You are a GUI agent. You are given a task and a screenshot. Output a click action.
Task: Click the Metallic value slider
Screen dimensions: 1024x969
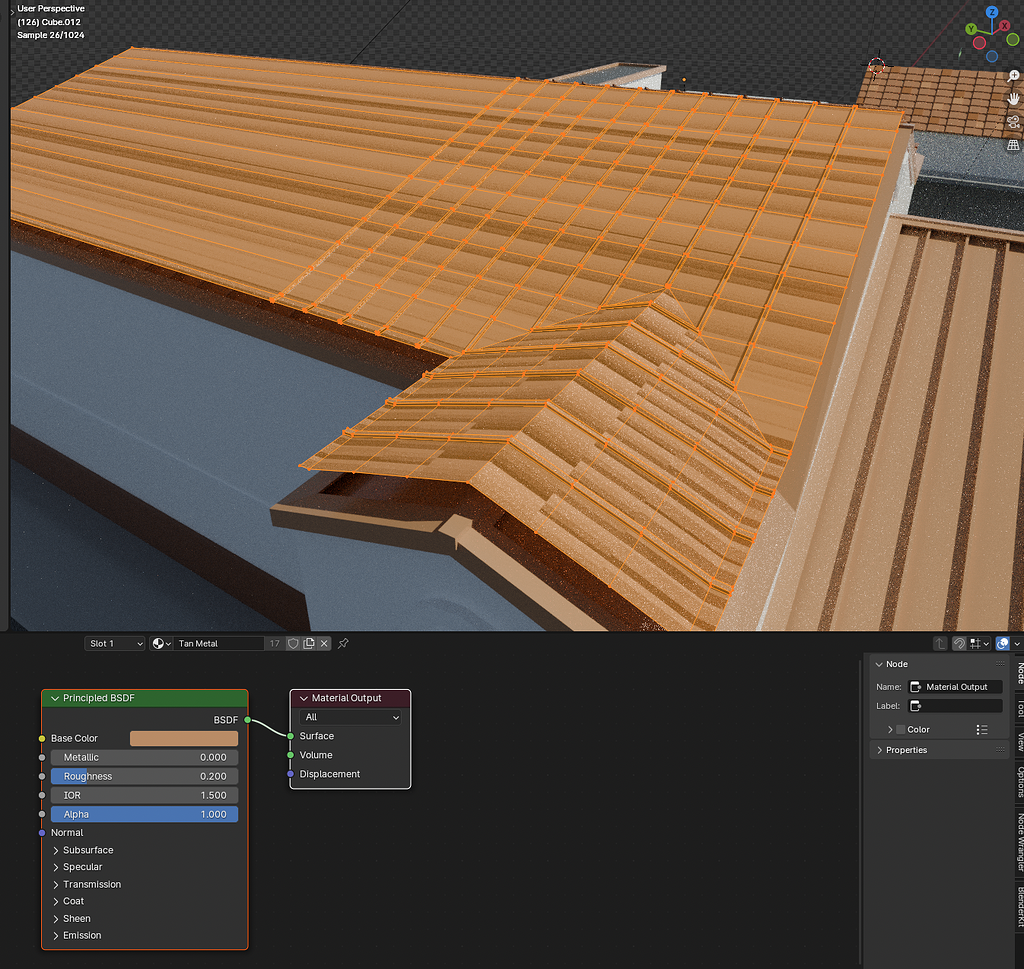click(144, 757)
